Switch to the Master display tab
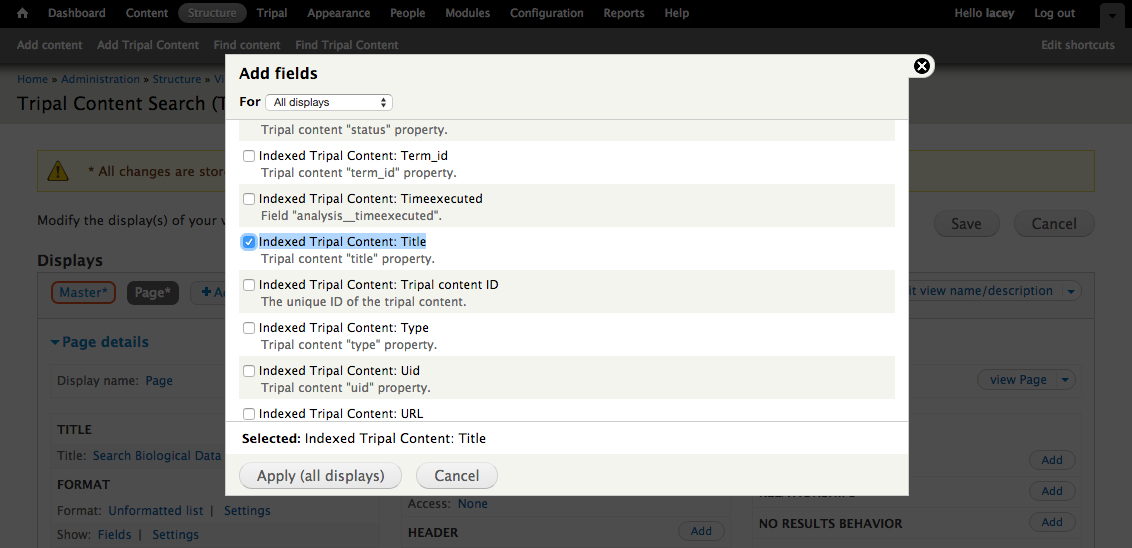The image size is (1132, 548). point(83,292)
